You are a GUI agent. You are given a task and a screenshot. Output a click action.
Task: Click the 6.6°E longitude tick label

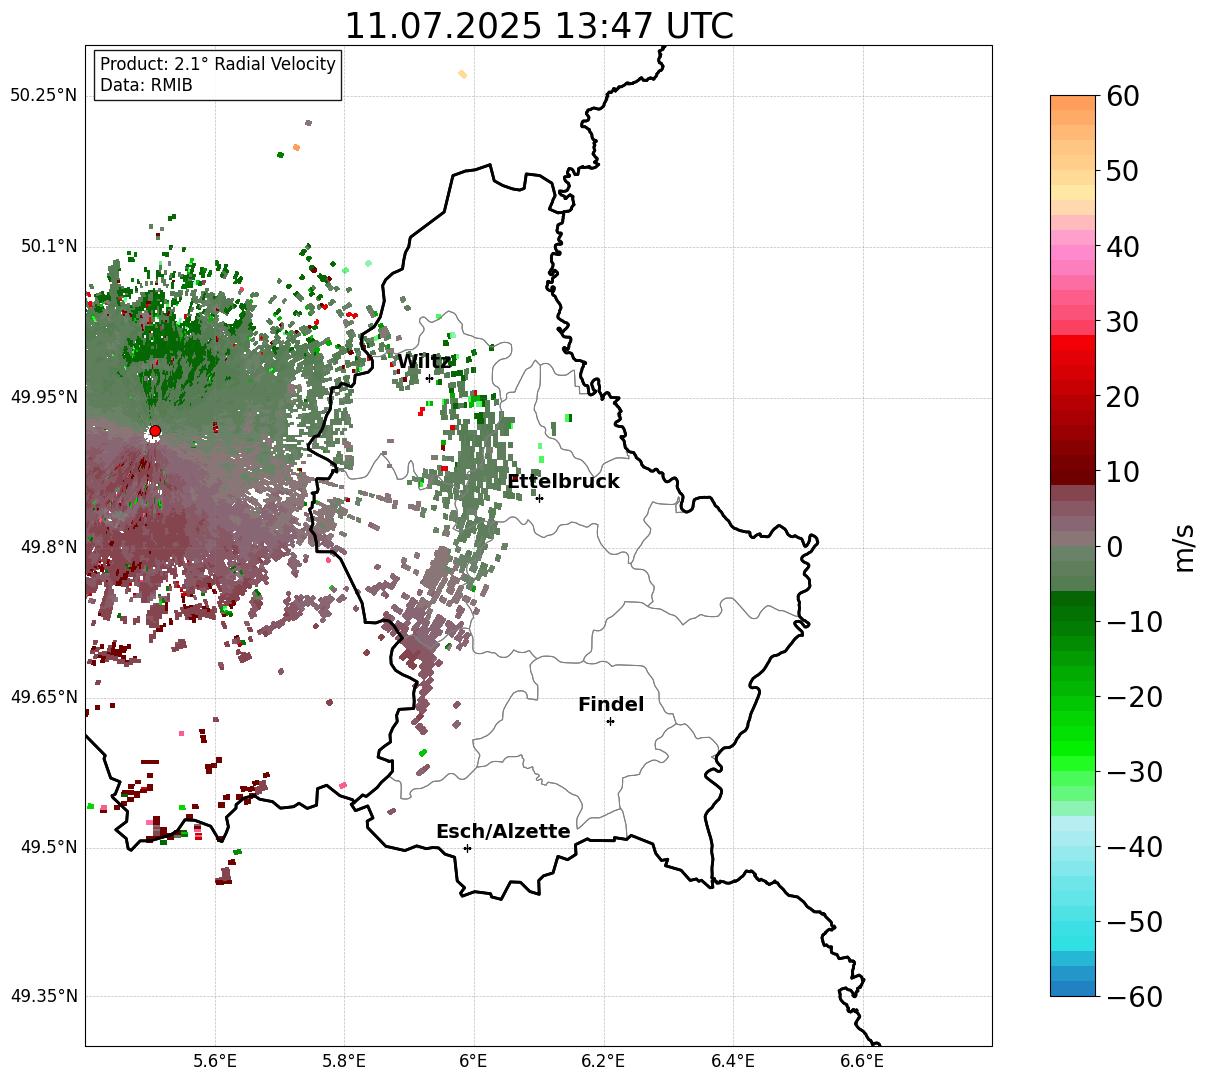click(x=862, y=1061)
